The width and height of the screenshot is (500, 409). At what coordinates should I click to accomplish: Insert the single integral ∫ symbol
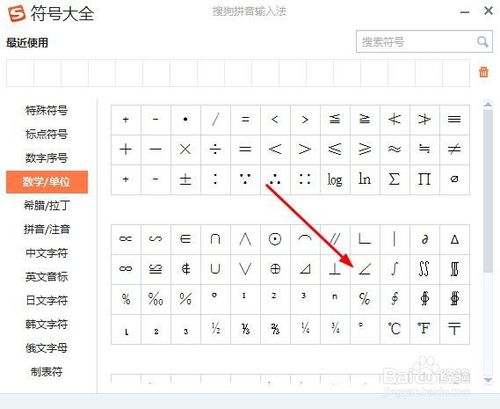(x=395, y=269)
